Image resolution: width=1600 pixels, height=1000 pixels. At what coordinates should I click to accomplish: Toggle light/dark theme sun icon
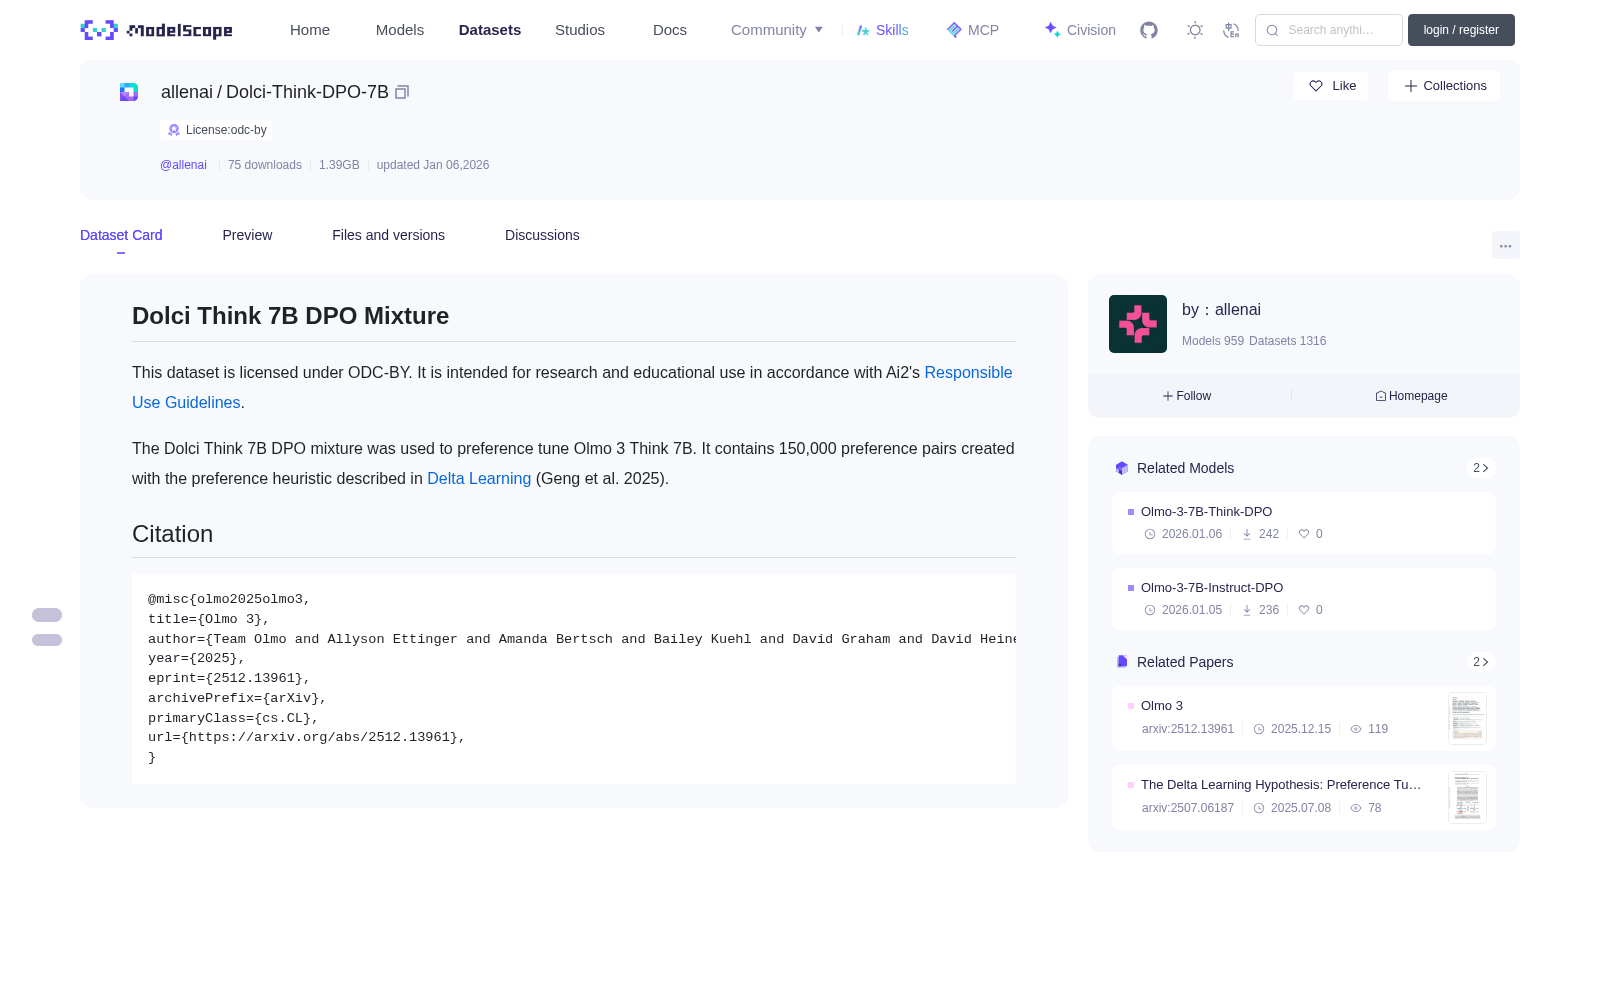[x=1195, y=30]
